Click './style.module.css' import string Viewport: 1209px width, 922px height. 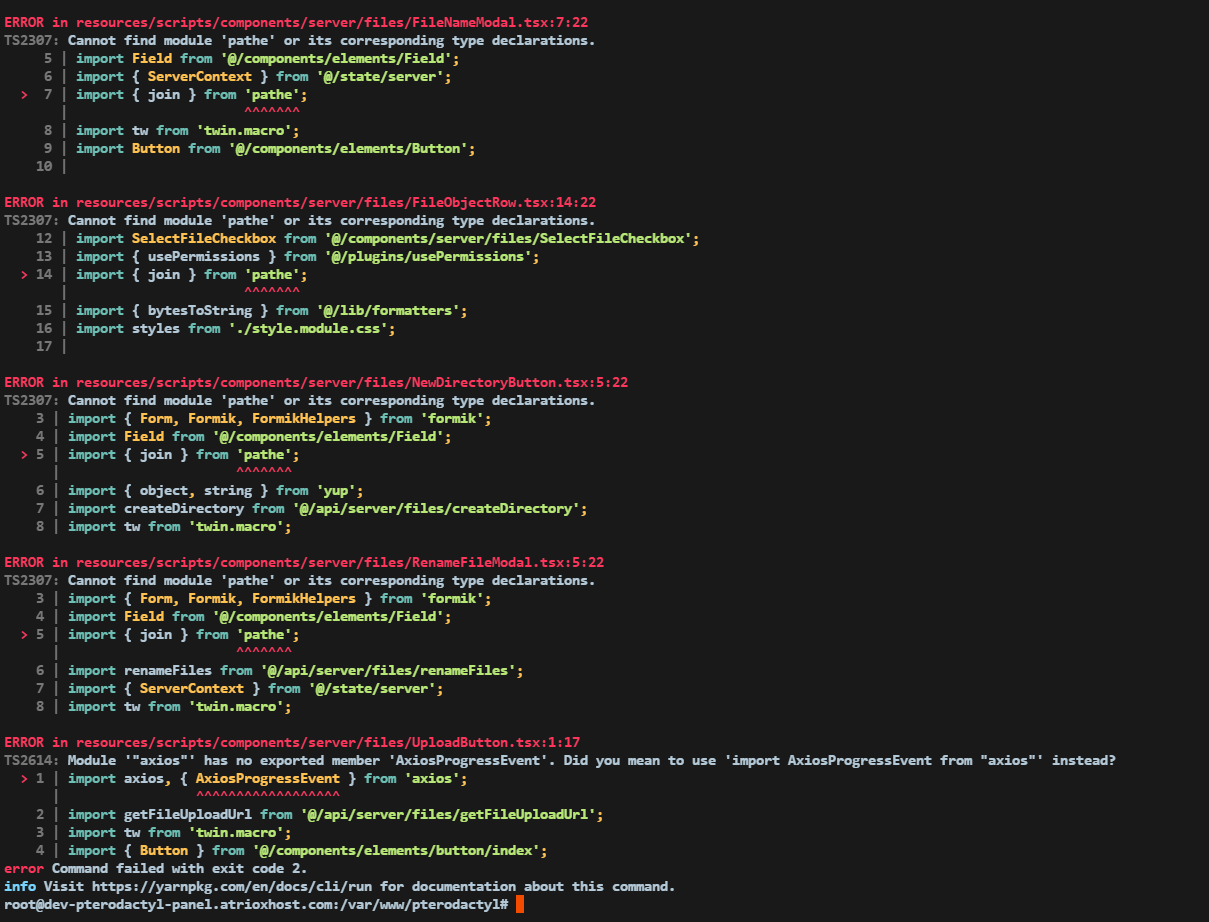pyautogui.click(x=308, y=328)
